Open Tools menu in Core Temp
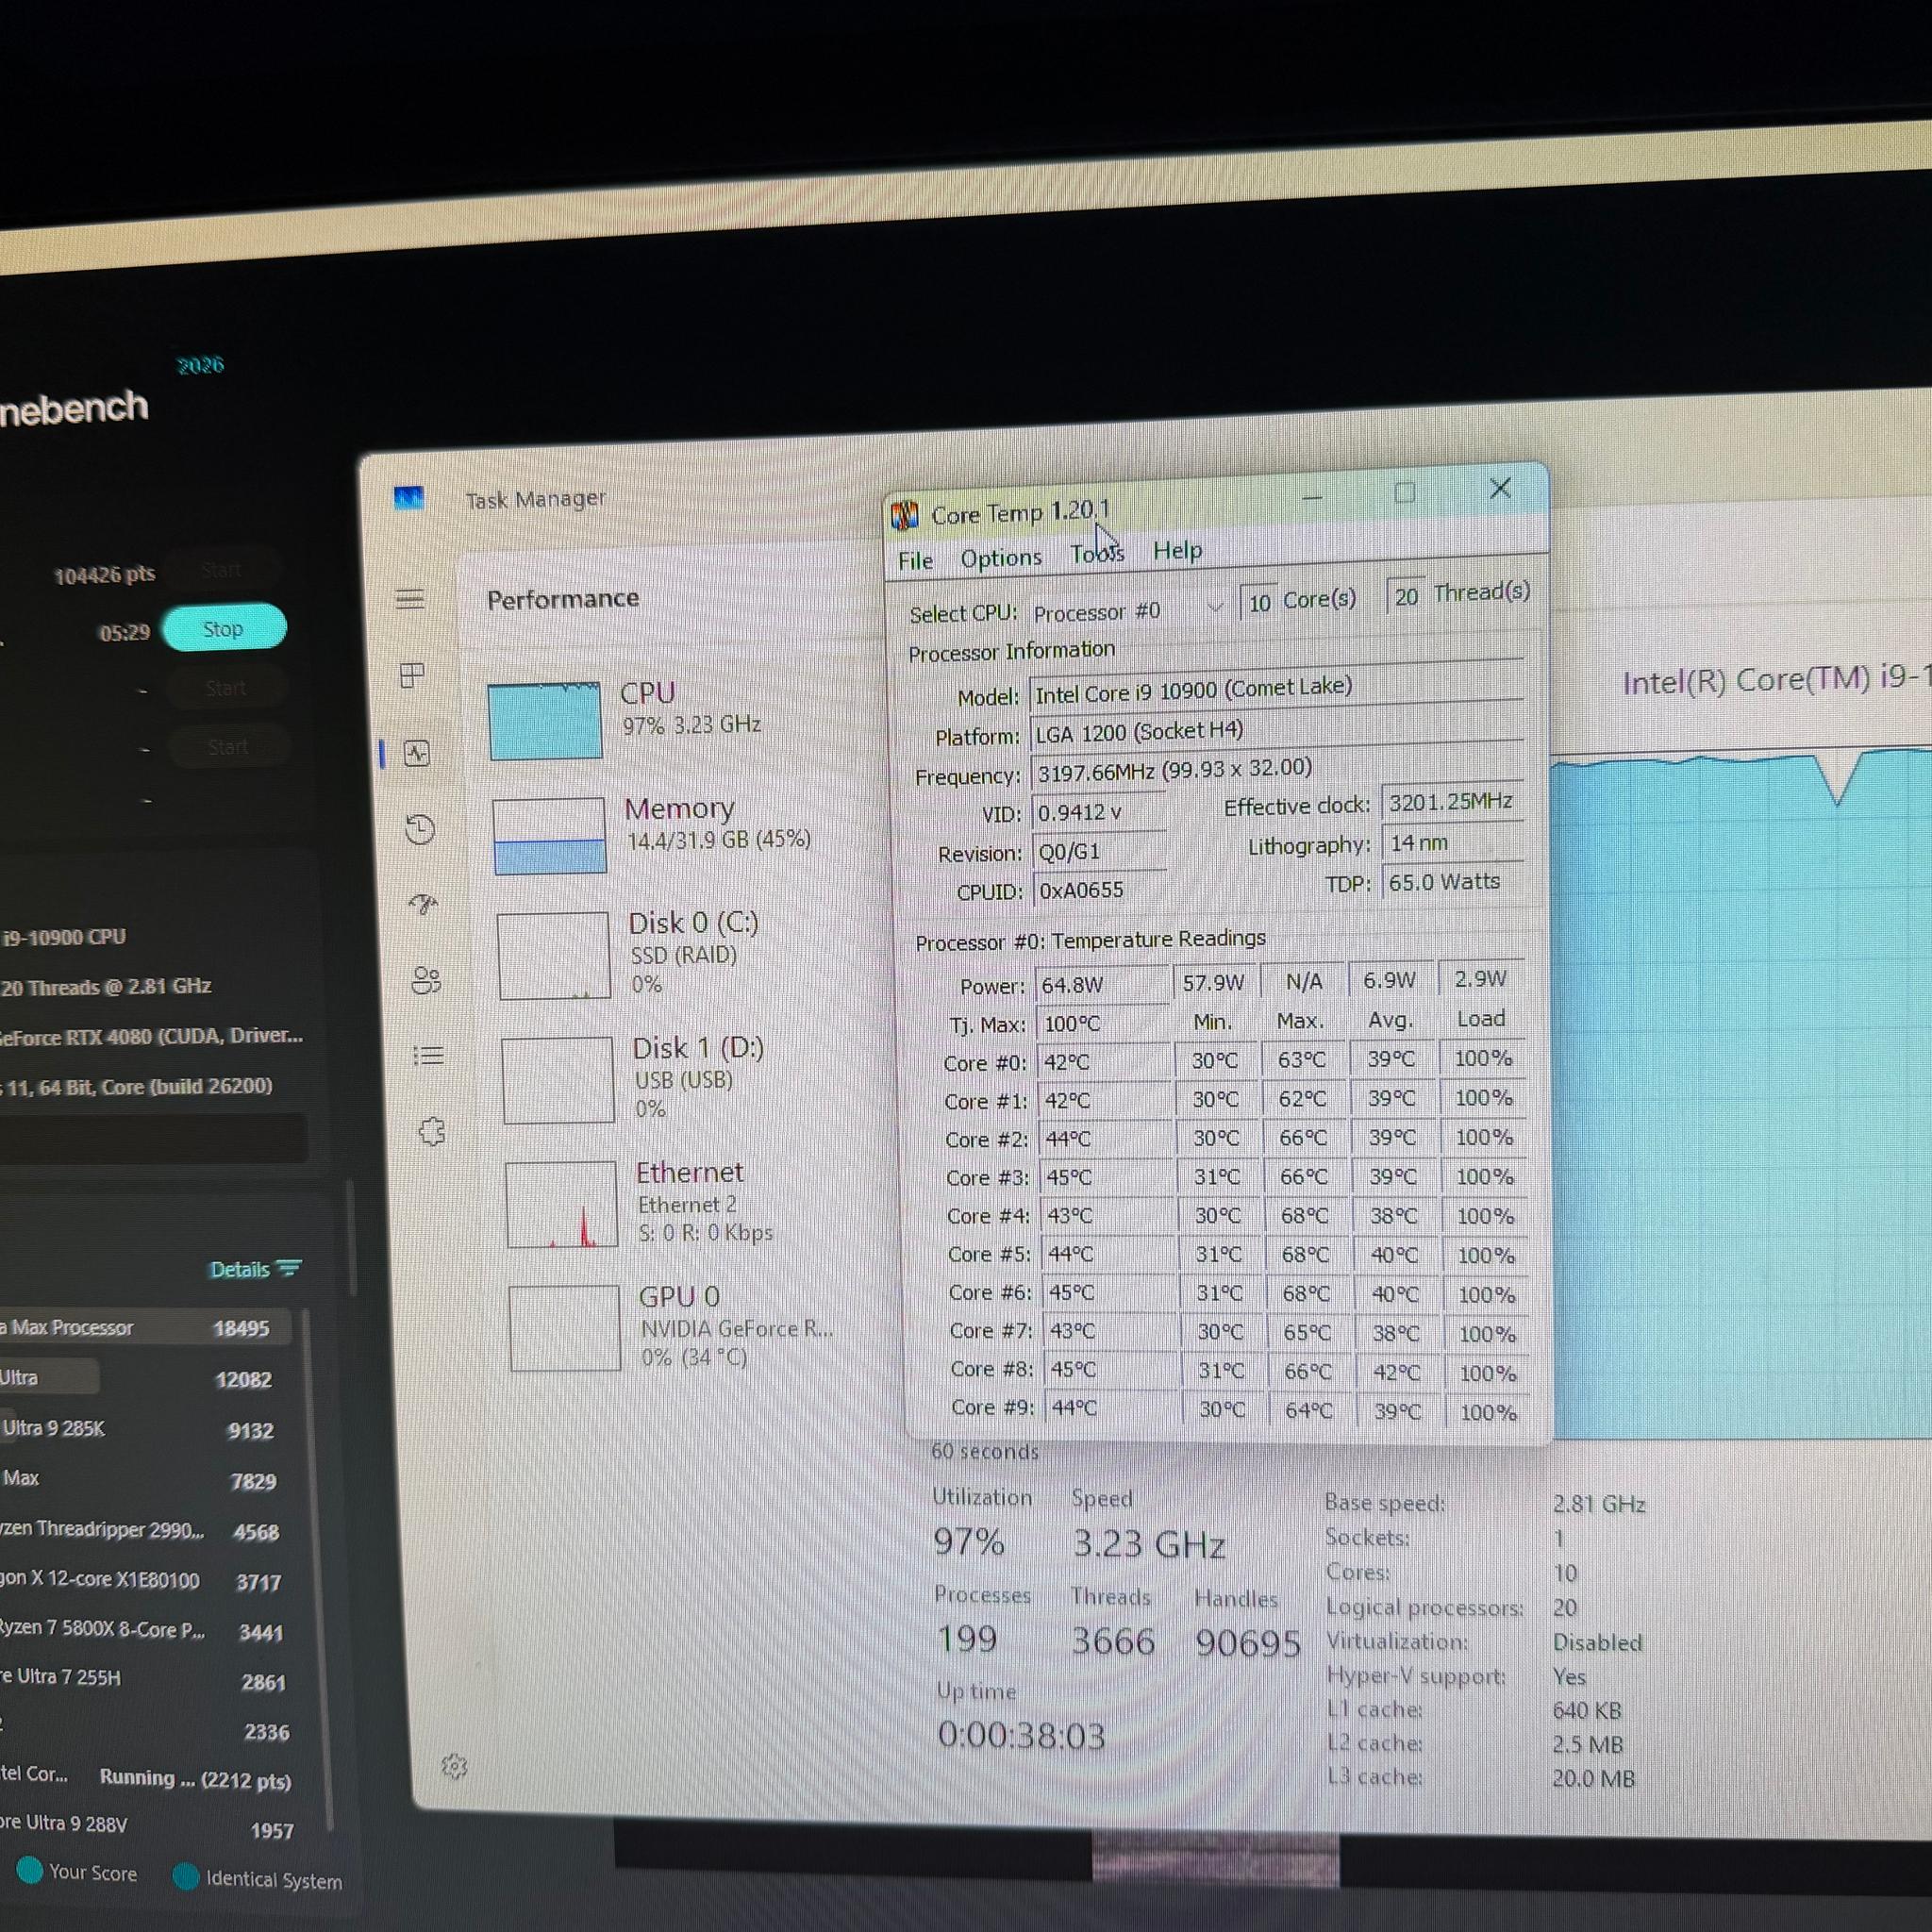This screenshot has height=1932, width=1932. (1097, 553)
